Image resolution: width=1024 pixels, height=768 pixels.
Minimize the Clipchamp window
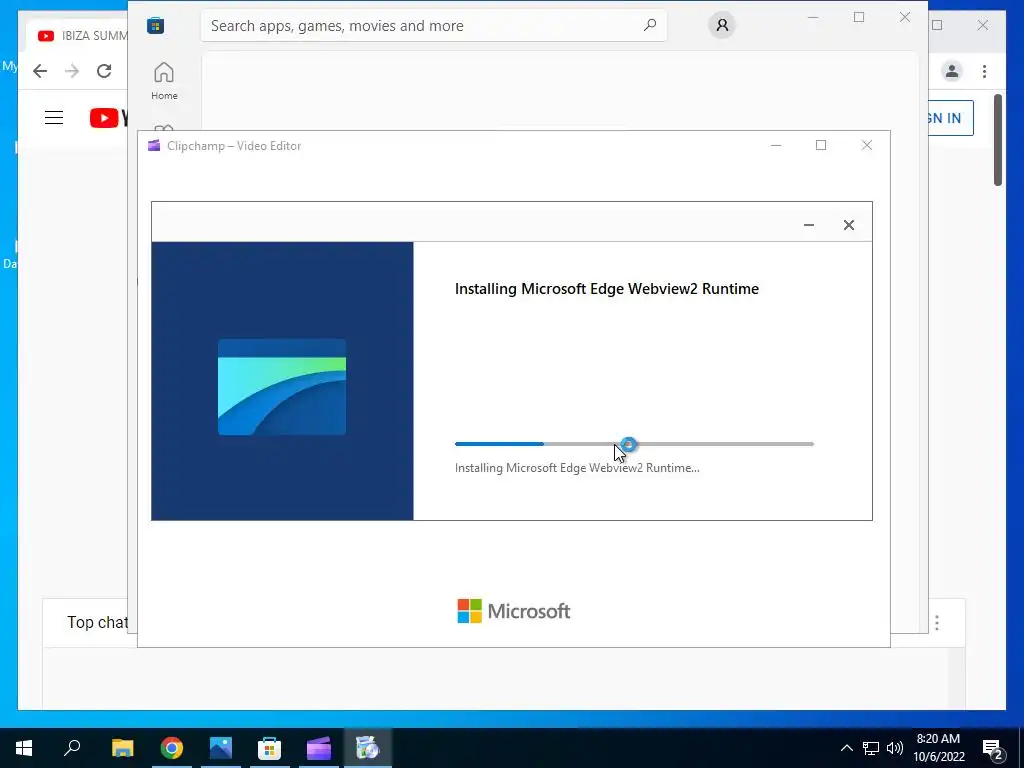[776, 146]
